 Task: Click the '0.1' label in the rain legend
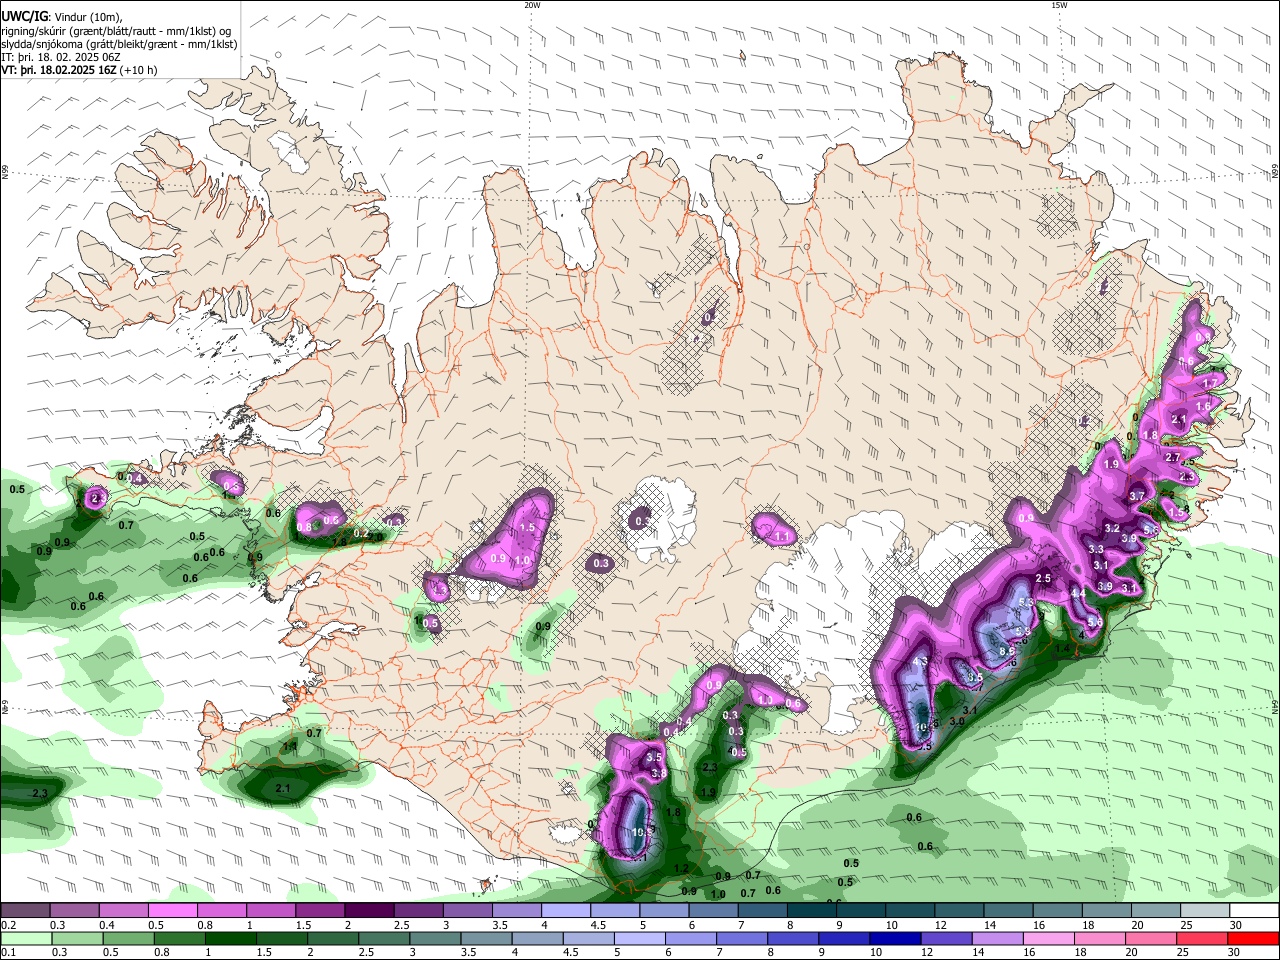[x=7, y=953]
